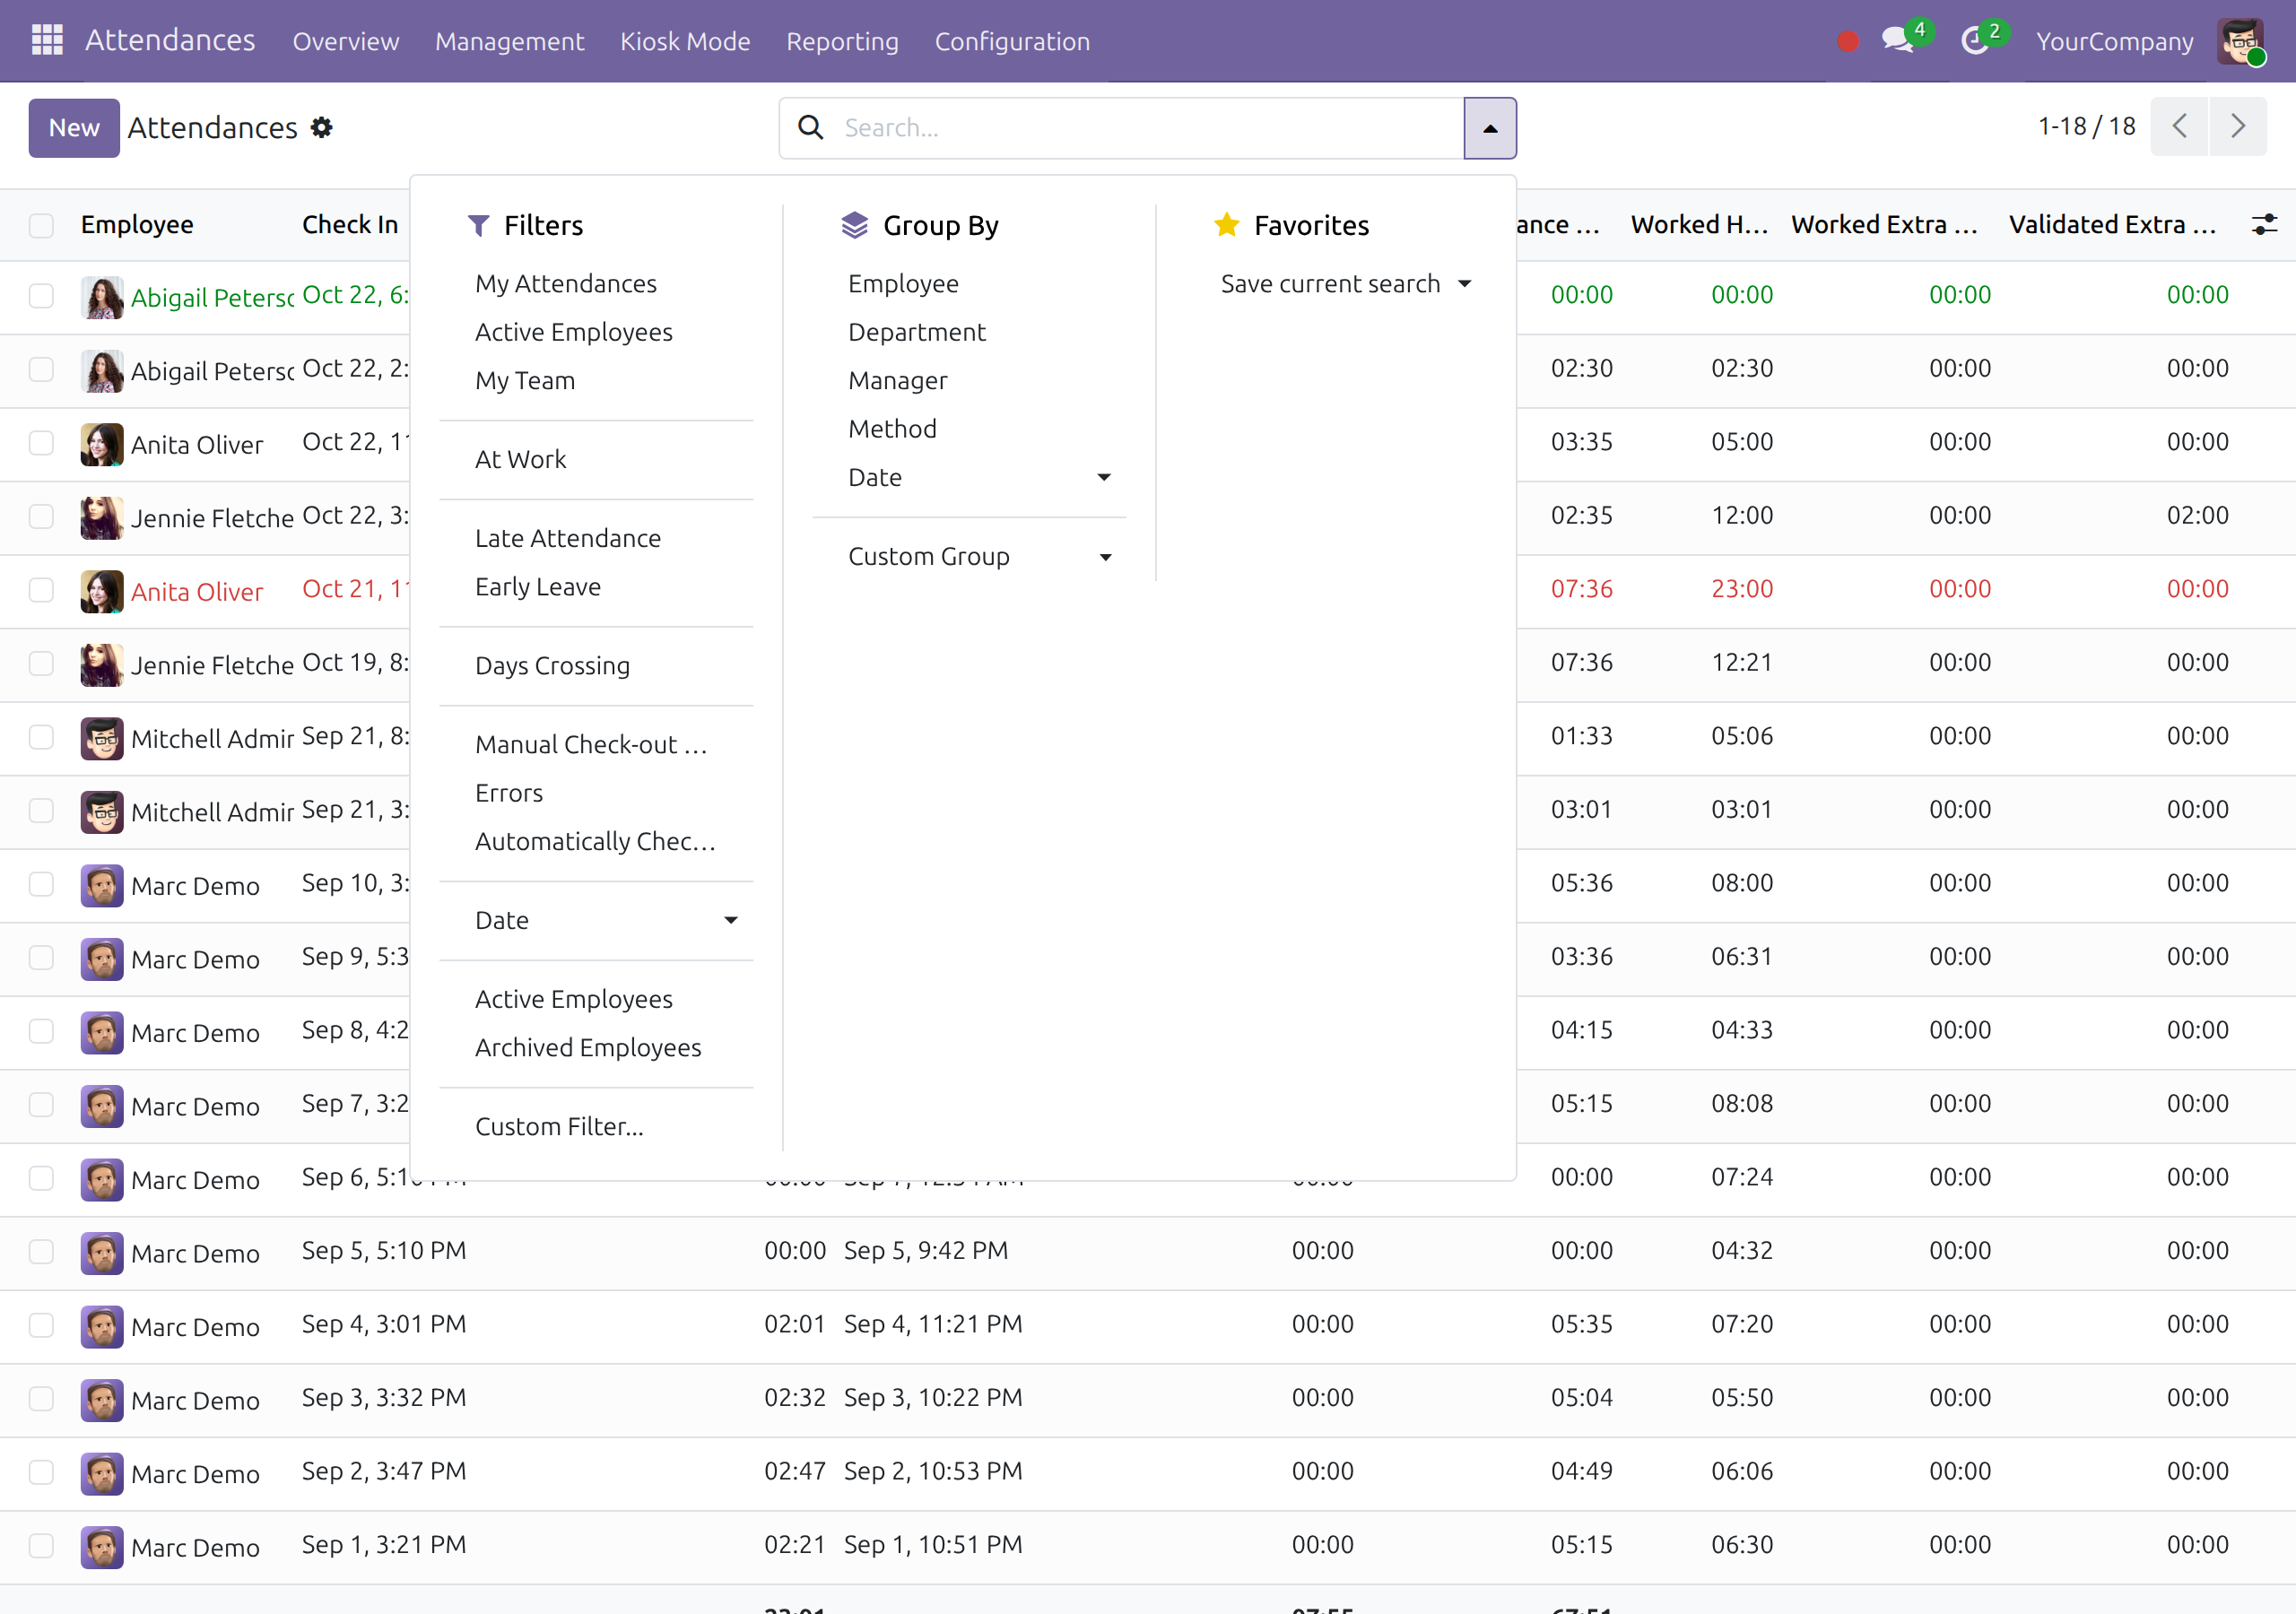The image size is (2296, 1614).
Task: Click the New button
Action: coord(74,127)
